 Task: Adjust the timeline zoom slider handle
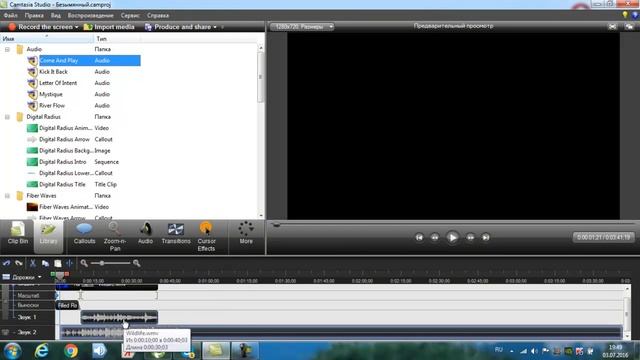[102, 263]
